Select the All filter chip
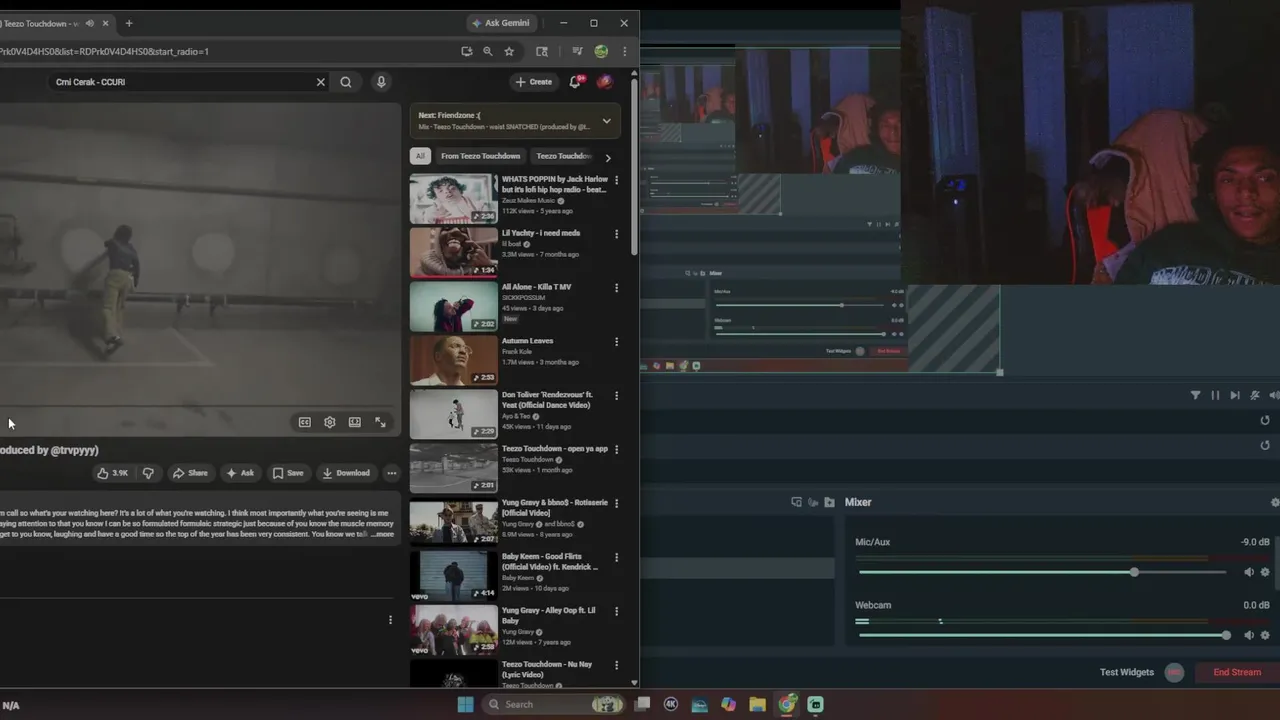This screenshot has height=720, width=1280. click(420, 156)
